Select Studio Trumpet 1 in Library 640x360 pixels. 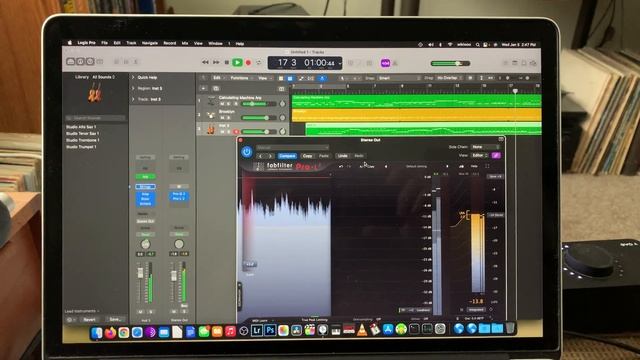pyautogui.click(x=81, y=147)
